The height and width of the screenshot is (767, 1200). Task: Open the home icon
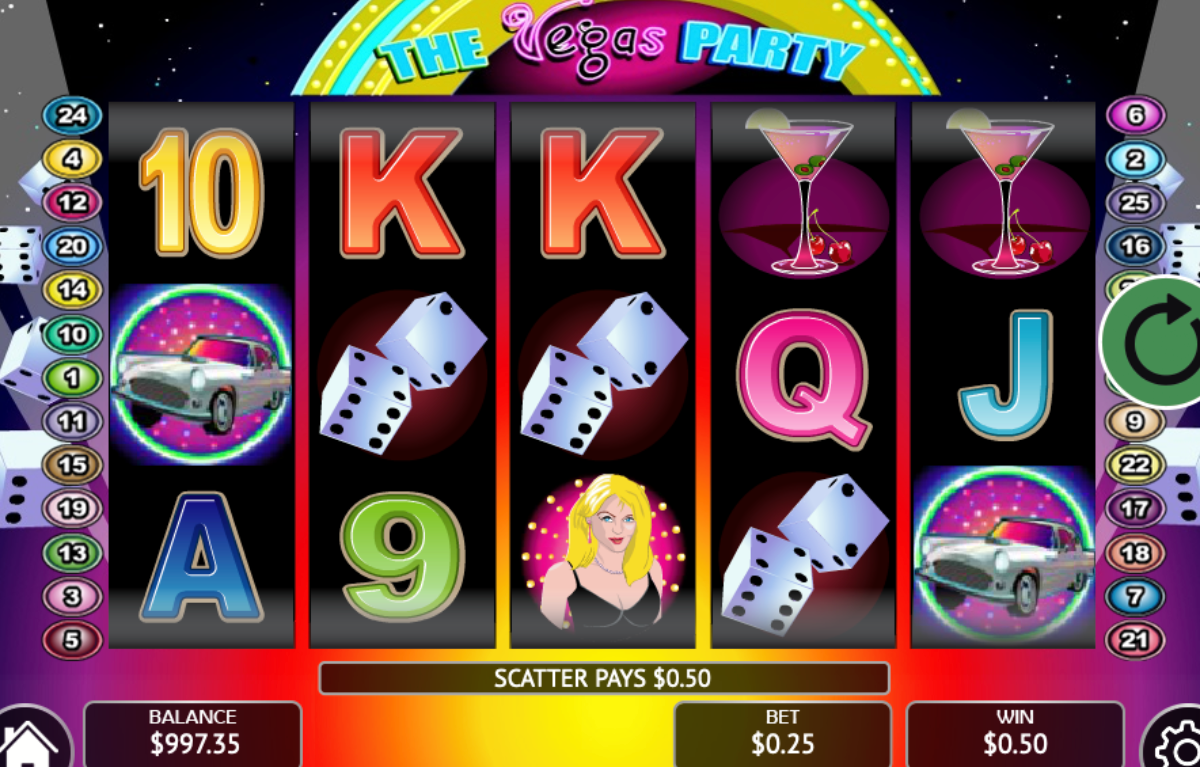point(32,741)
